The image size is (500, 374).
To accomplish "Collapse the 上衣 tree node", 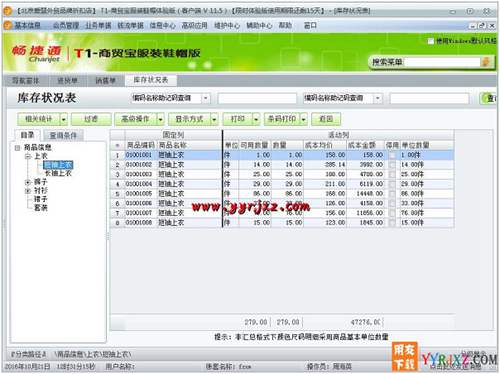I will (28, 156).
